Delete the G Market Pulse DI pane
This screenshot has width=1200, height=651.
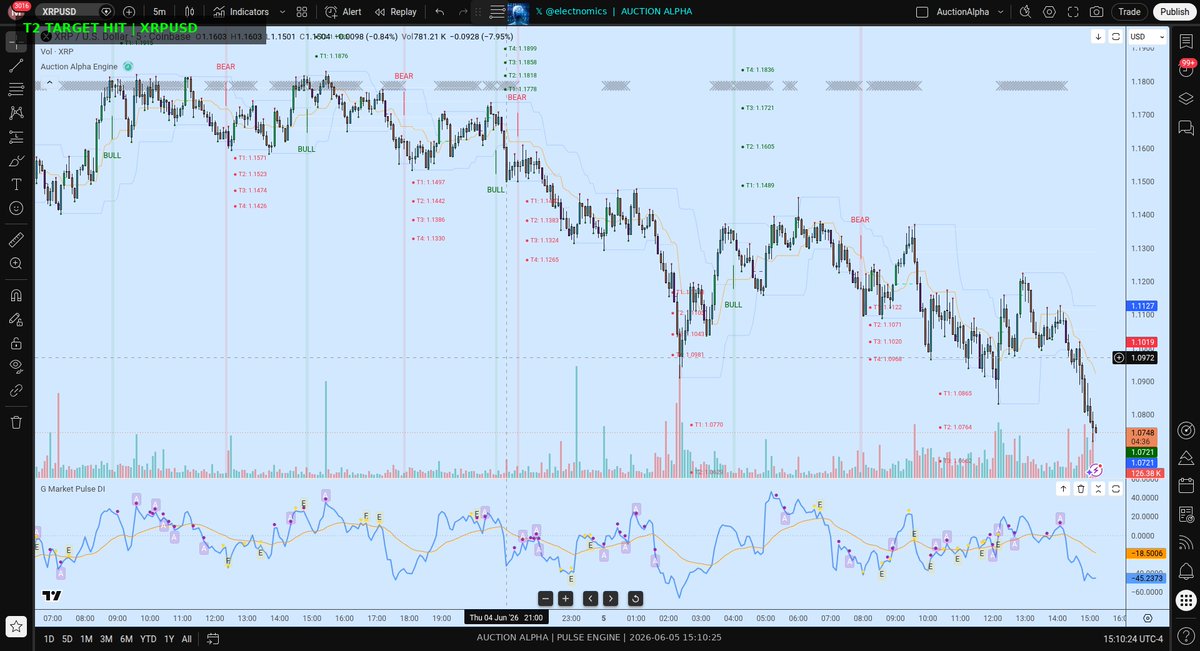pos(1081,489)
